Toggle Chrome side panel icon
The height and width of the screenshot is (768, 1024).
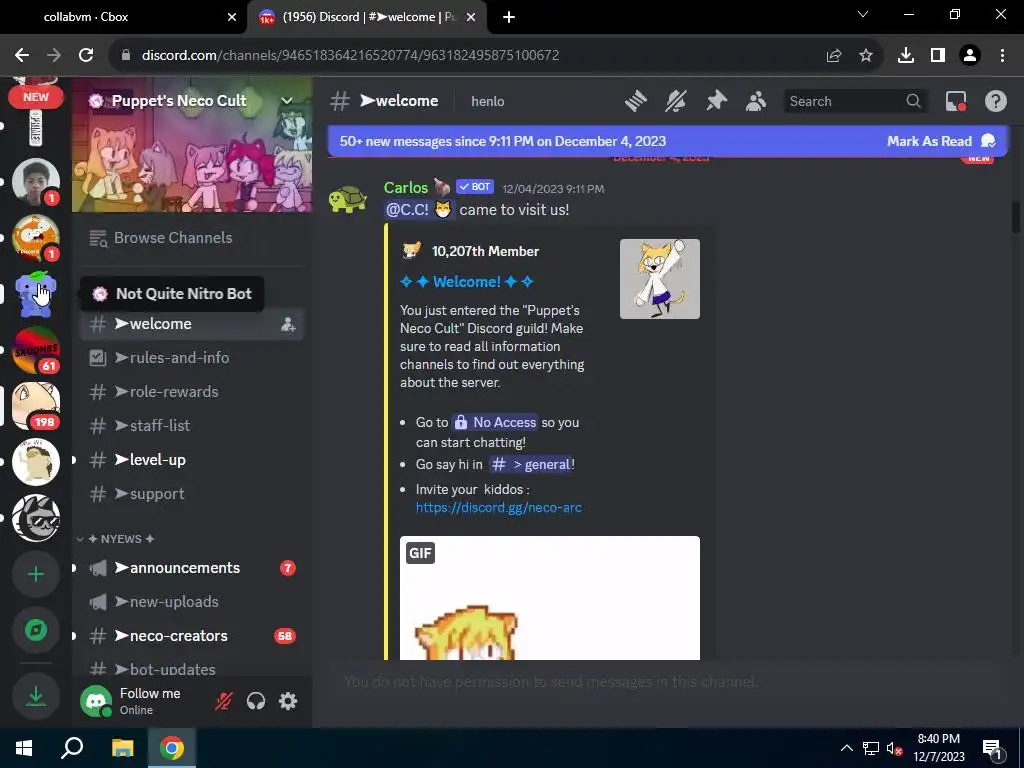[938, 56]
